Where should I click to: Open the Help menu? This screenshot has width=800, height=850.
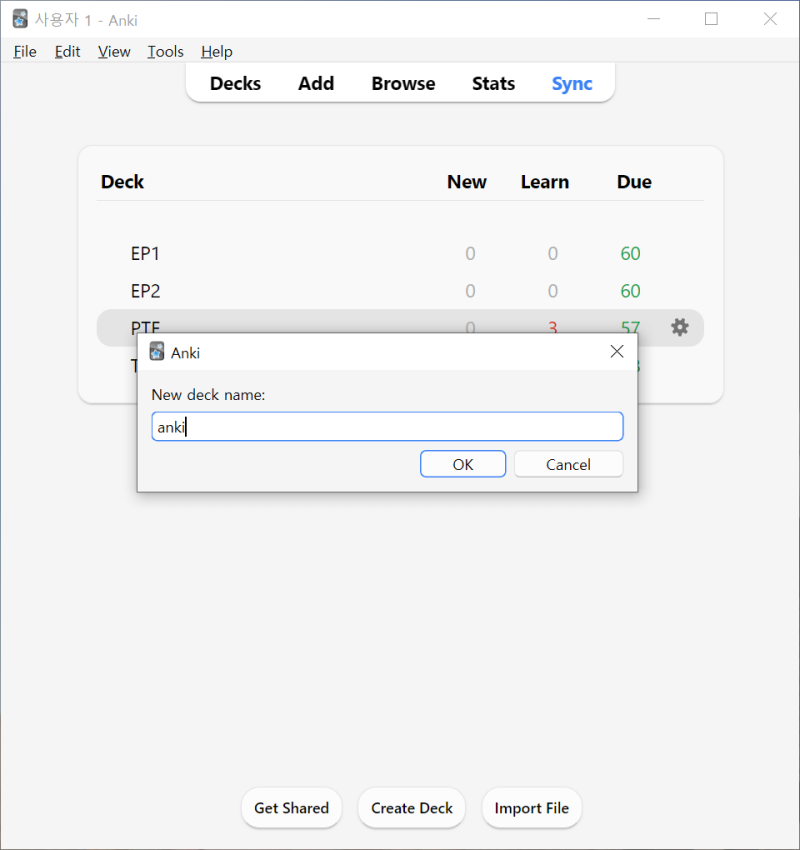(217, 51)
